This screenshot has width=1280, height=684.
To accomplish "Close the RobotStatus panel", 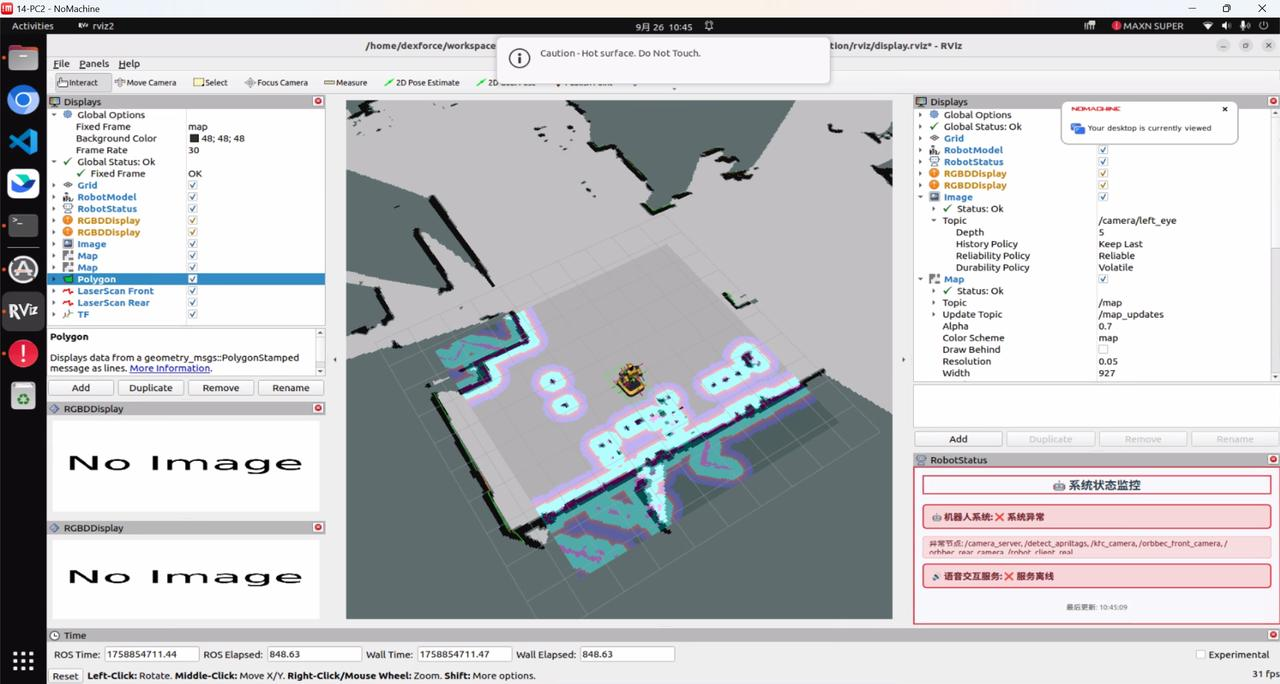I will coord(1273,460).
